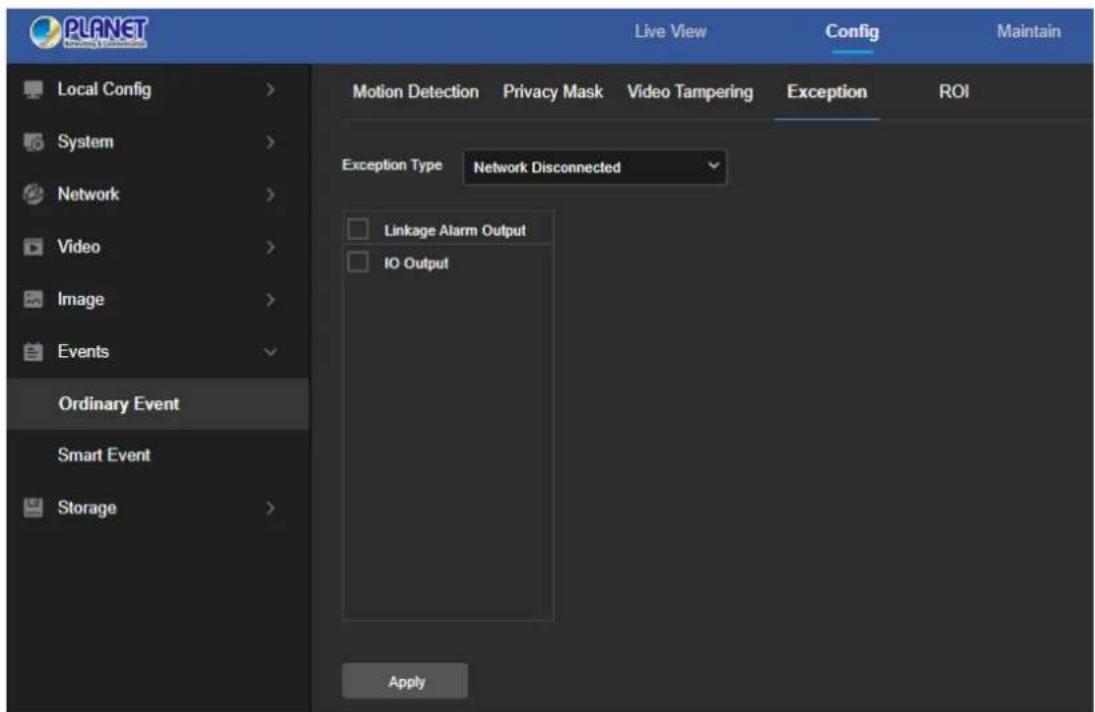1095x712 pixels.
Task: Click the Image menu label
Action: click(81, 299)
